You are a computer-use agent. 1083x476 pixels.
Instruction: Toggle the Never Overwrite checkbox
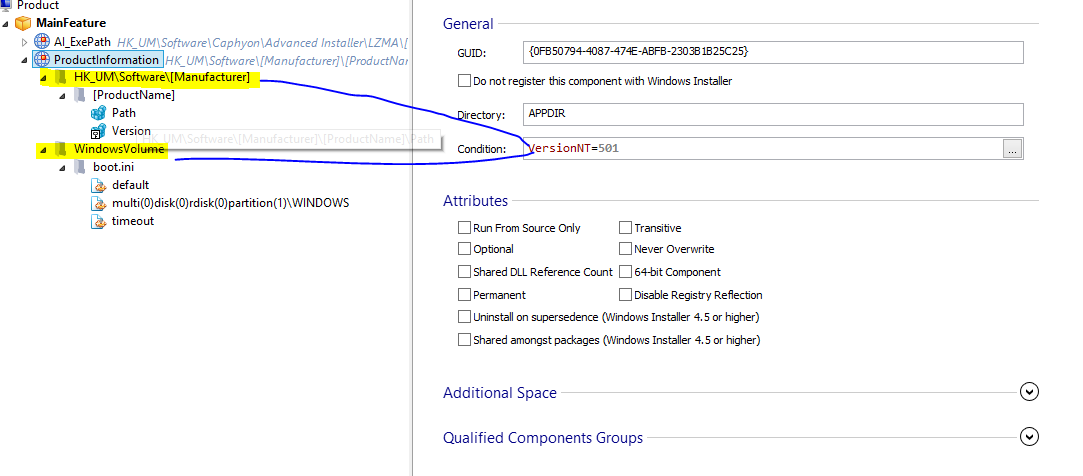625,249
